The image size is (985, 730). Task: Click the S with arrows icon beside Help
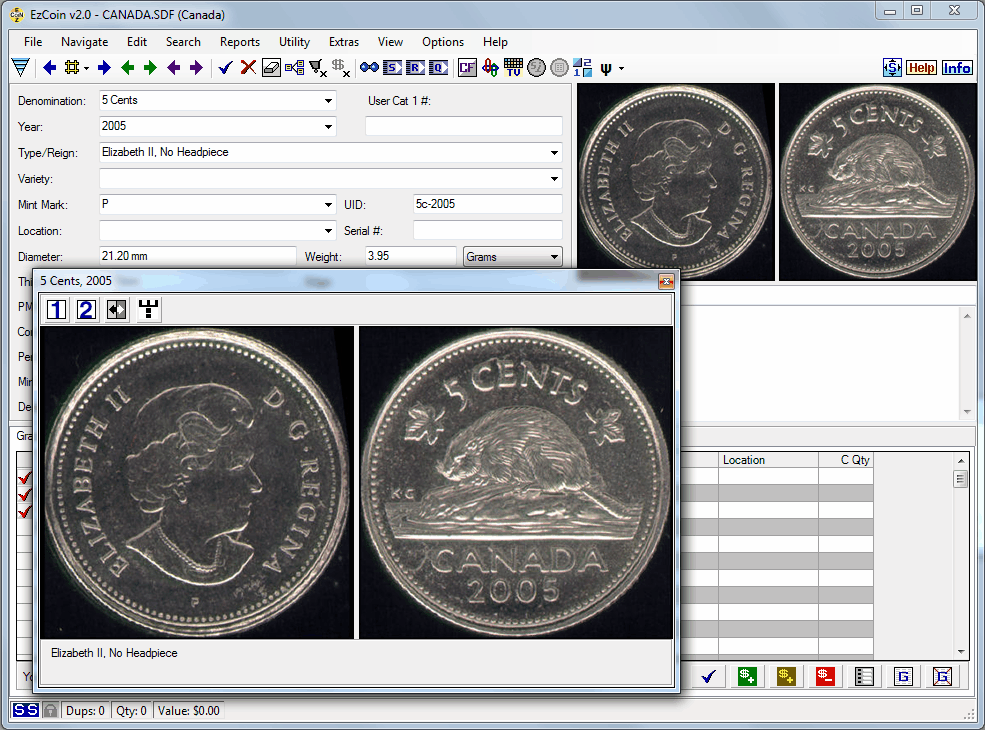(x=892, y=68)
